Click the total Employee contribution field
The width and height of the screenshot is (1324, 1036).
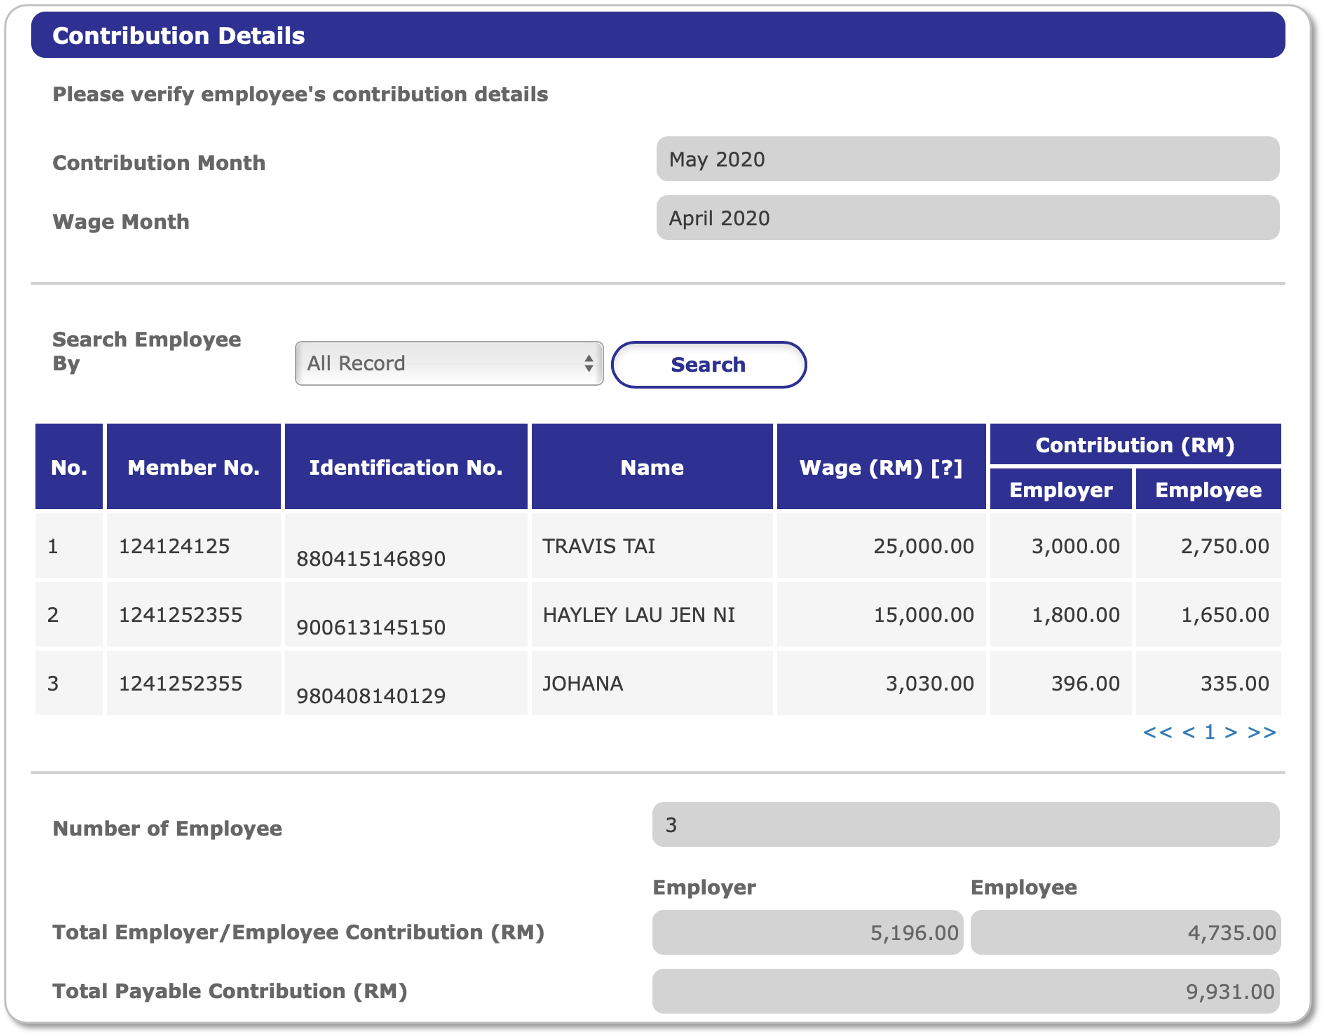1126,933
